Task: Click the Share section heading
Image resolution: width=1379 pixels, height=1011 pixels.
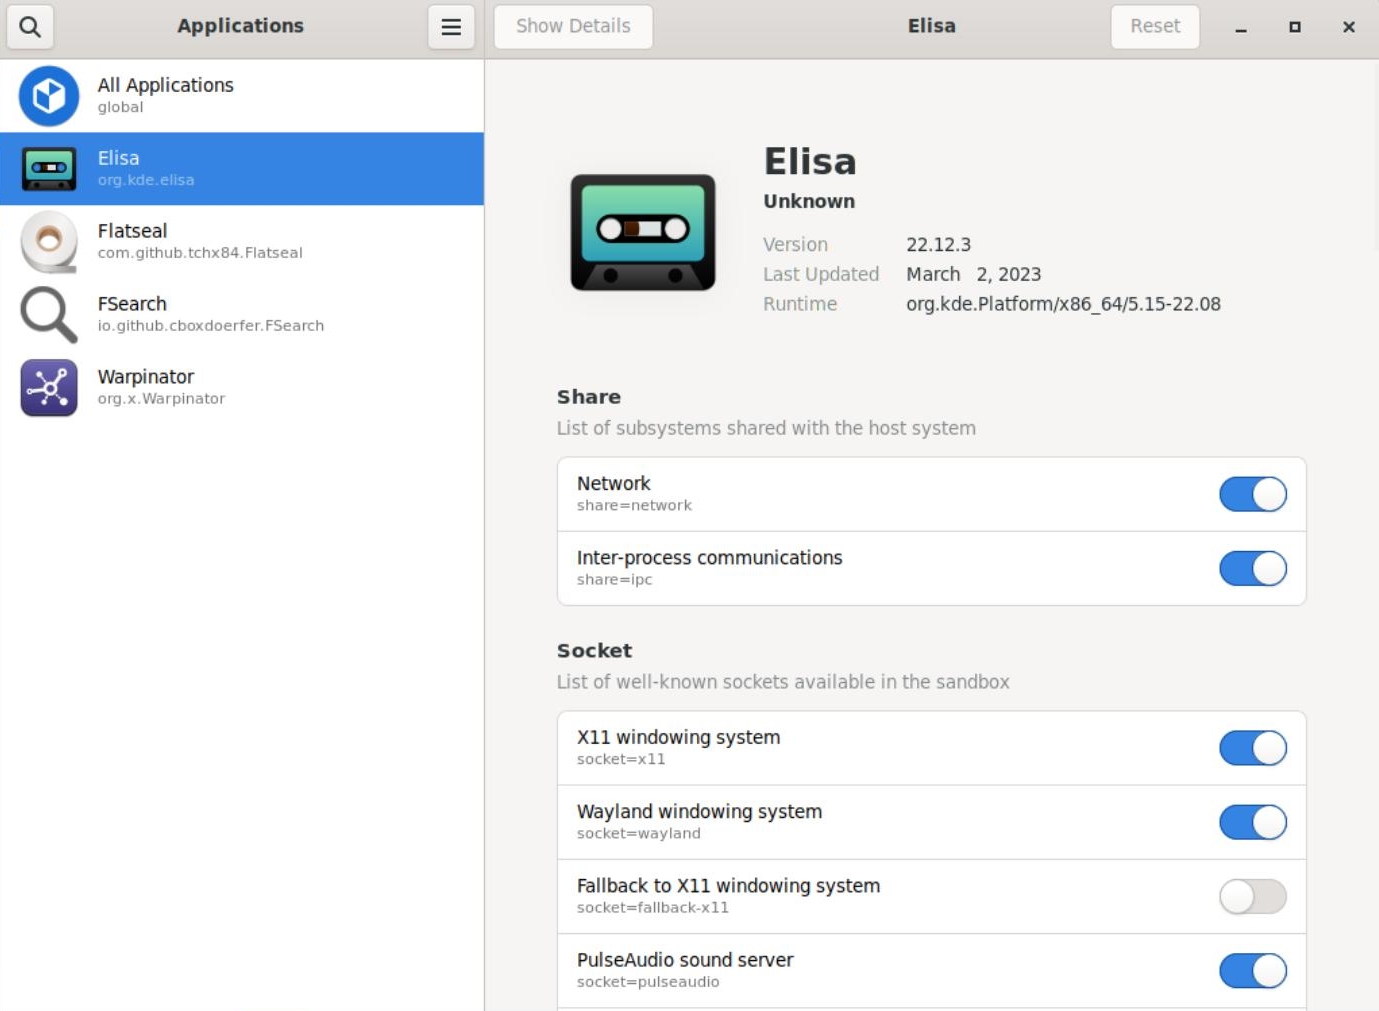Action: pyautogui.click(x=589, y=397)
